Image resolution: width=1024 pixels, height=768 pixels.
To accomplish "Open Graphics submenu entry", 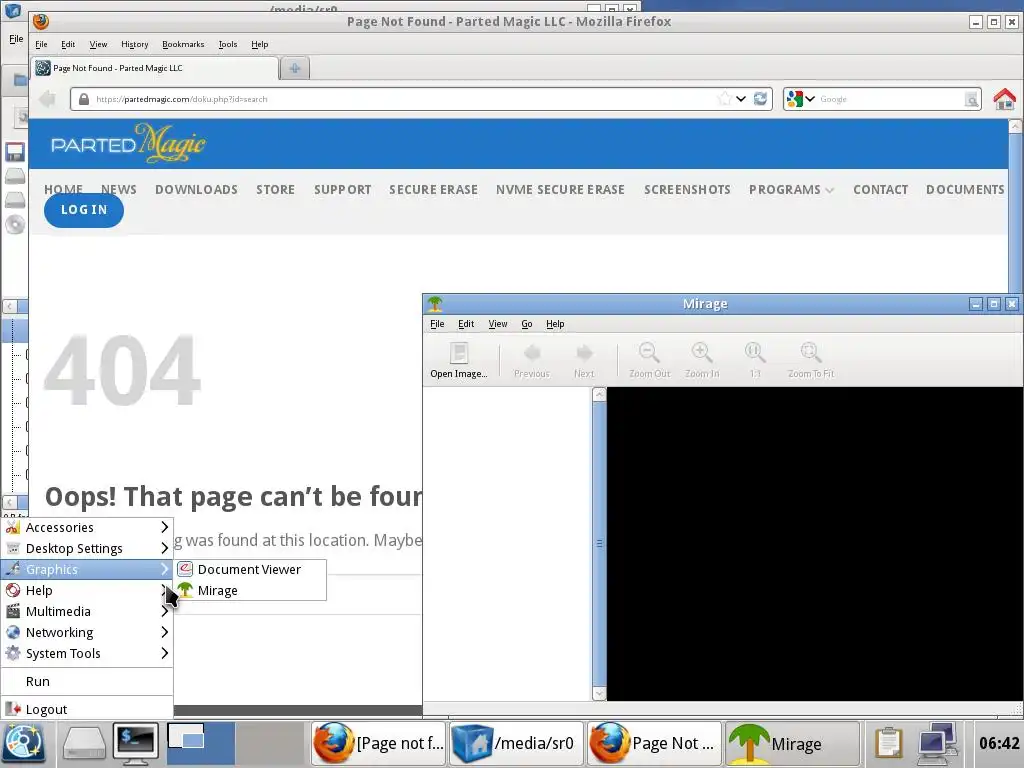I will click(x=87, y=569).
